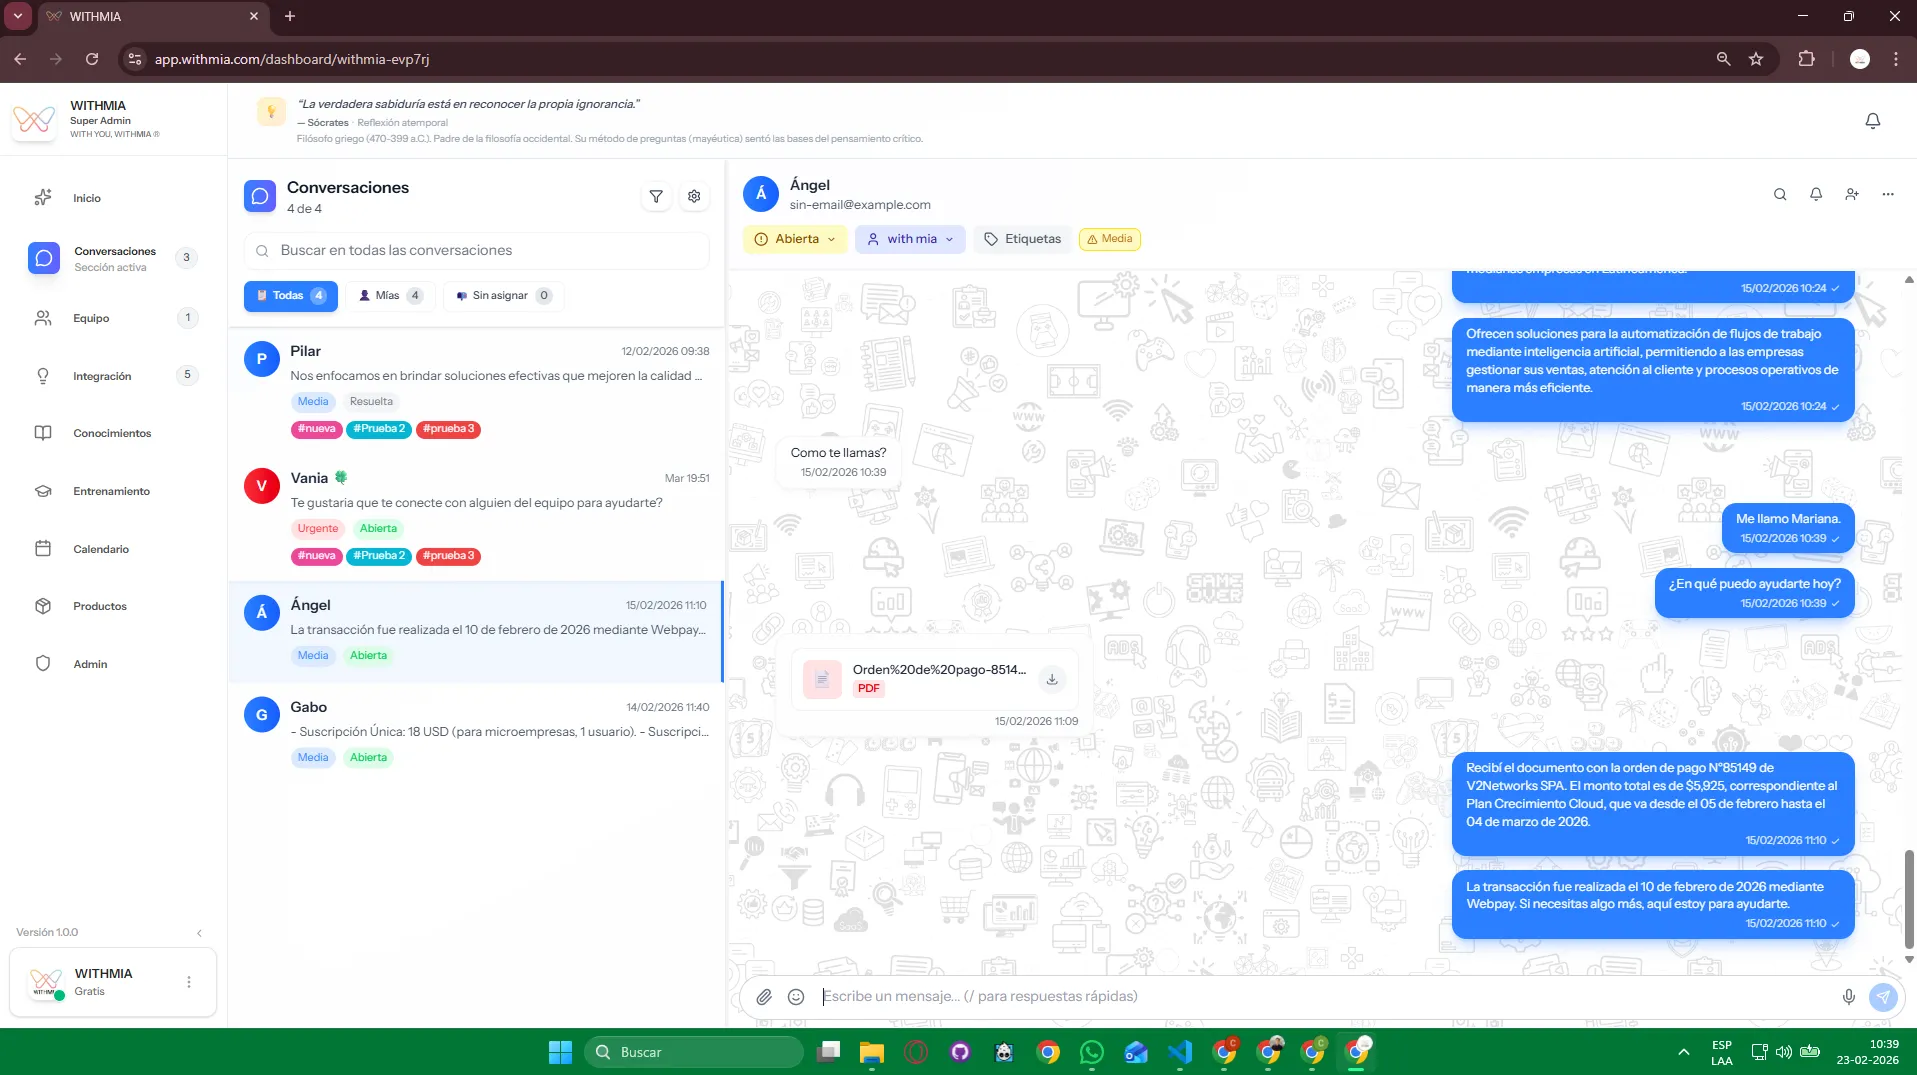Click the add participant icon in chat header
This screenshot has height=1075, width=1917.
point(1852,195)
